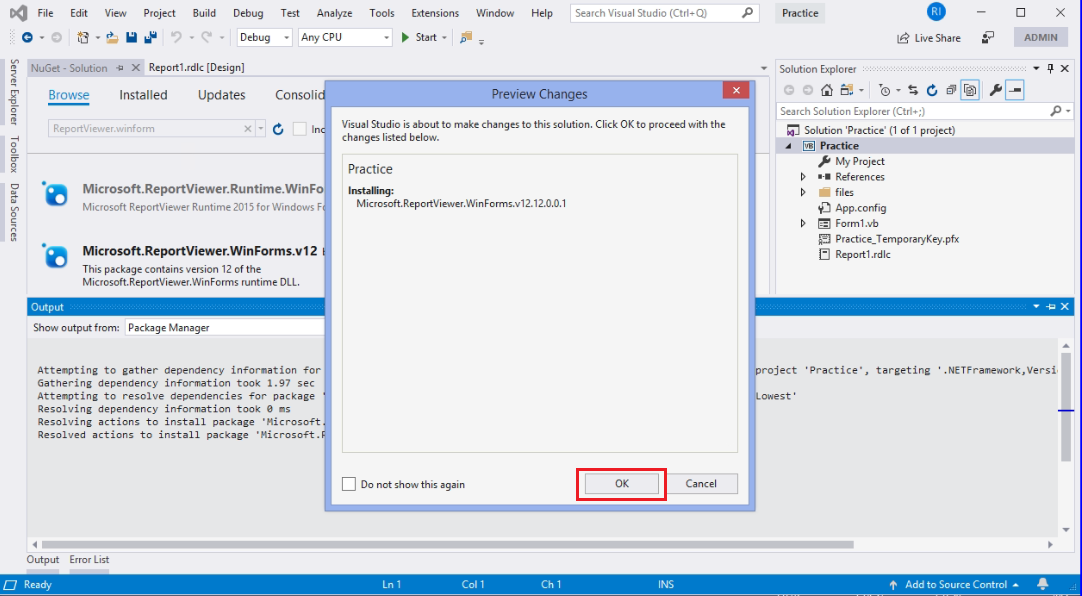The height and width of the screenshot is (596, 1082).
Task: Switch to the Installed tab in NuGet
Action: coord(143,95)
